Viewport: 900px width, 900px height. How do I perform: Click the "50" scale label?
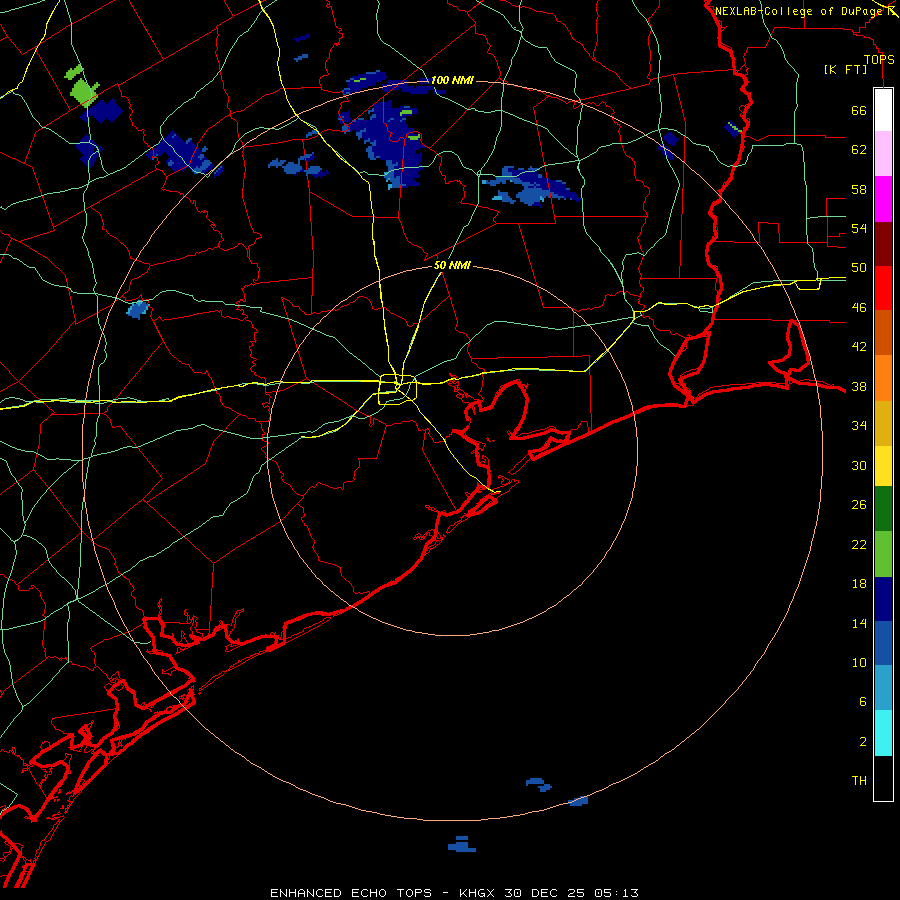(x=859, y=268)
